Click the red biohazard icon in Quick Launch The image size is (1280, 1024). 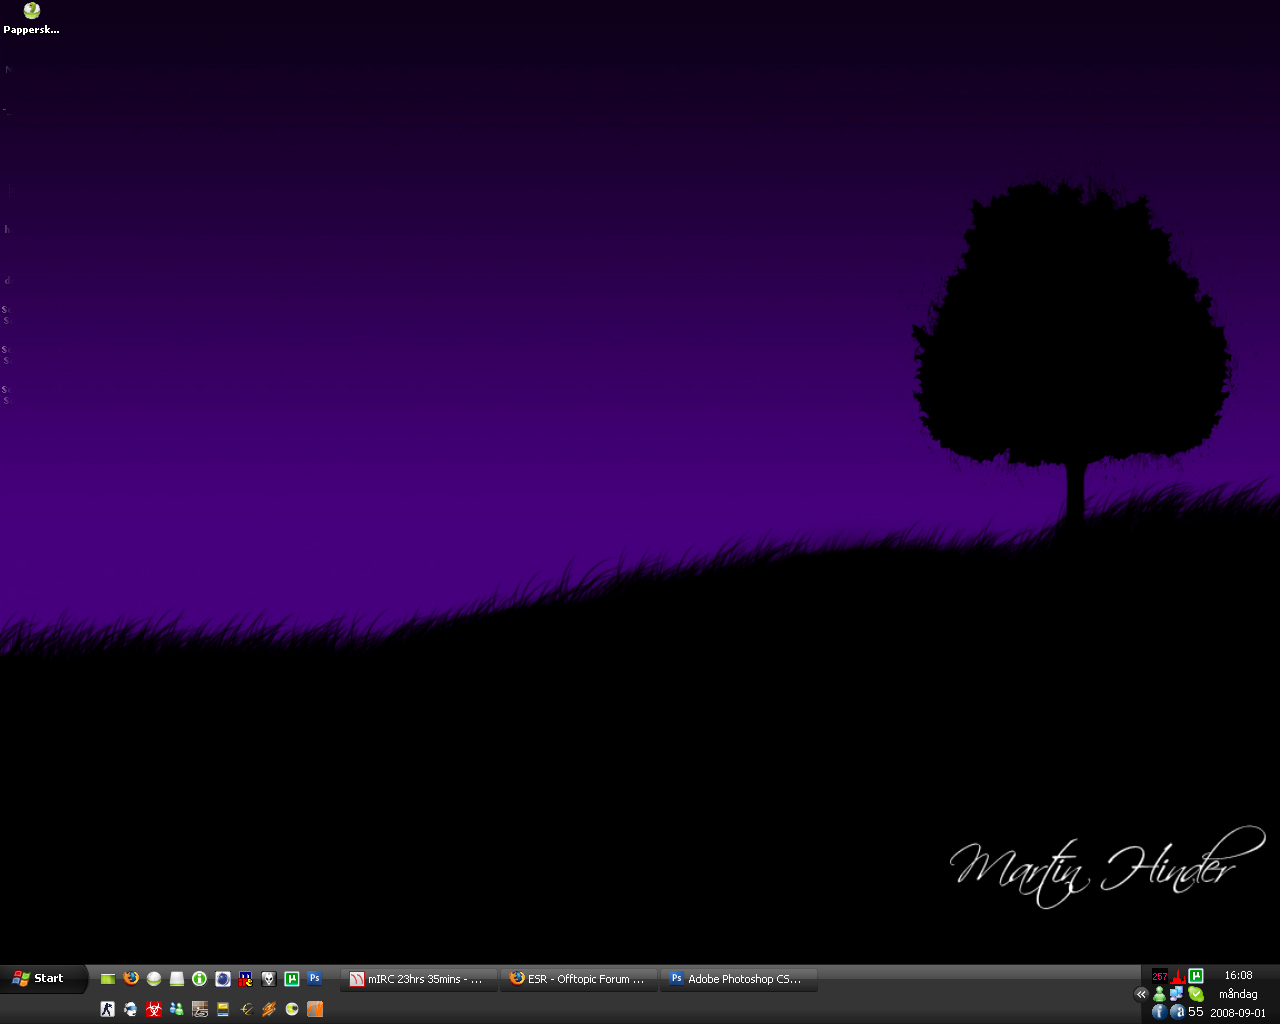154,1009
